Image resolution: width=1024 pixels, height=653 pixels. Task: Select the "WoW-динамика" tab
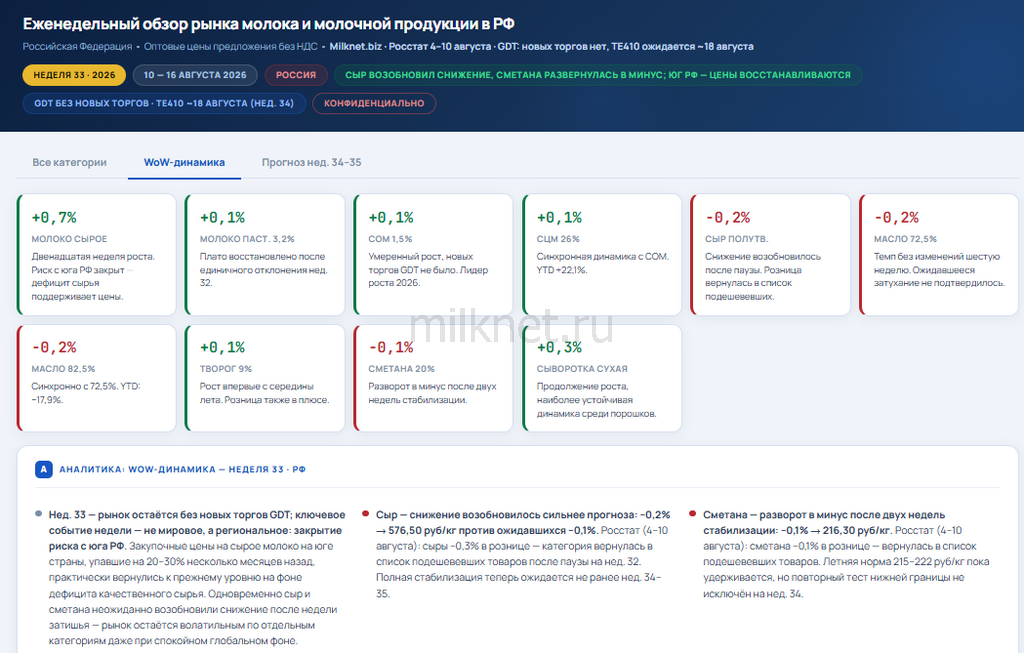pyautogui.click(x=184, y=163)
